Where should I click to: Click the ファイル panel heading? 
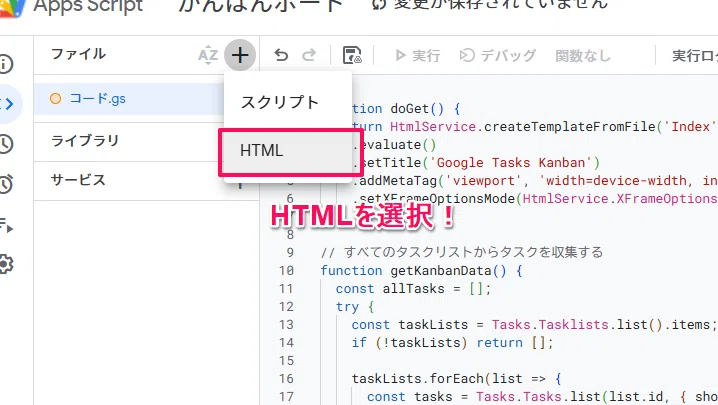click(78, 54)
